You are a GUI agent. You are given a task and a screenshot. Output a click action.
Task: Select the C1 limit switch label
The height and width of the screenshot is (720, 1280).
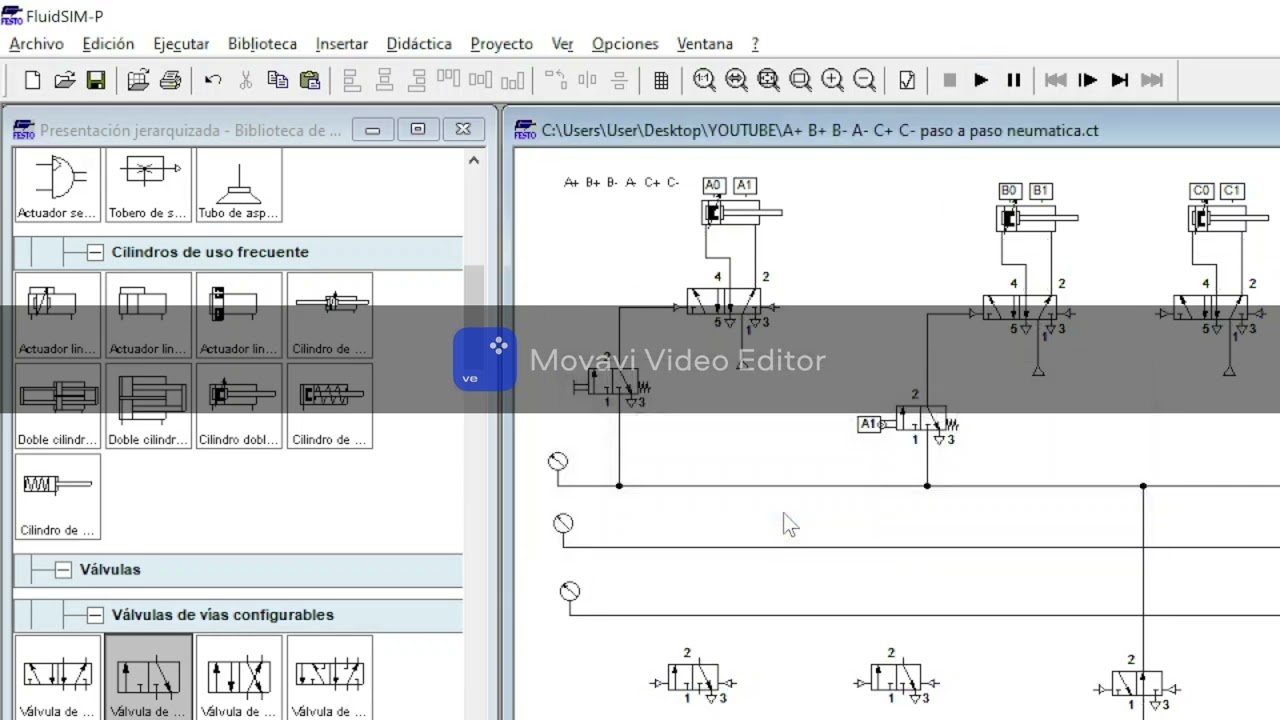[x=1232, y=191]
